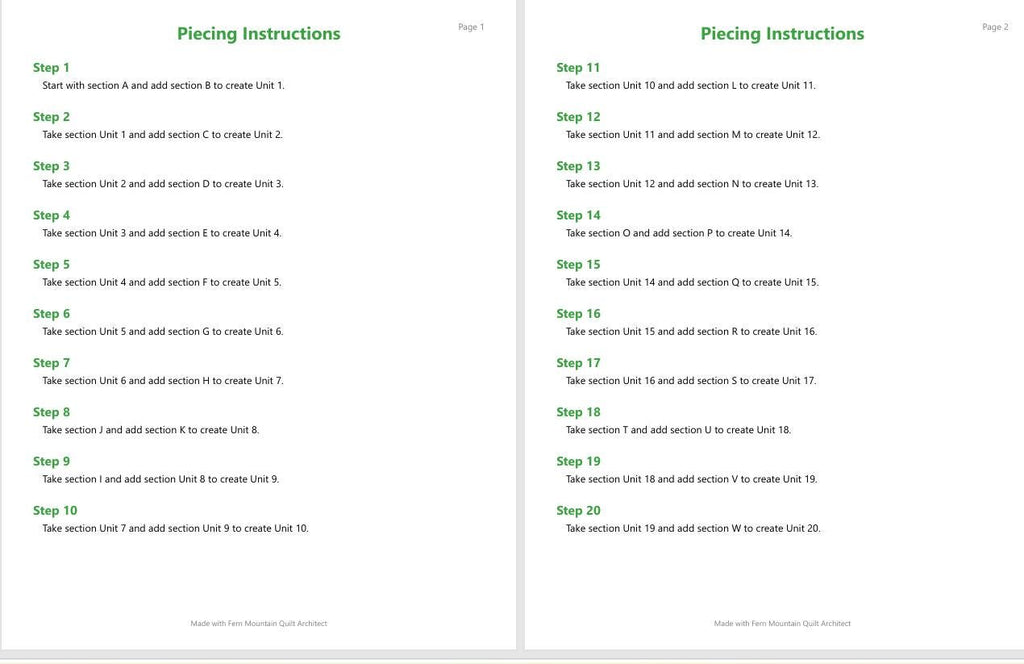Viewport: 1024px width, 664px height.
Task: Select the Step 1 heading
Action: coord(51,68)
